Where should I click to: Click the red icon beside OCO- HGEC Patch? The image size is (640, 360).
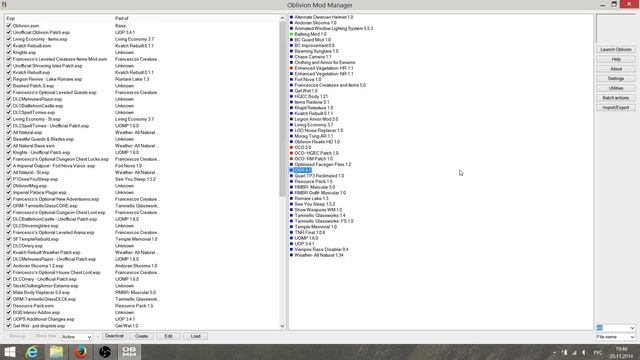(x=291, y=153)
